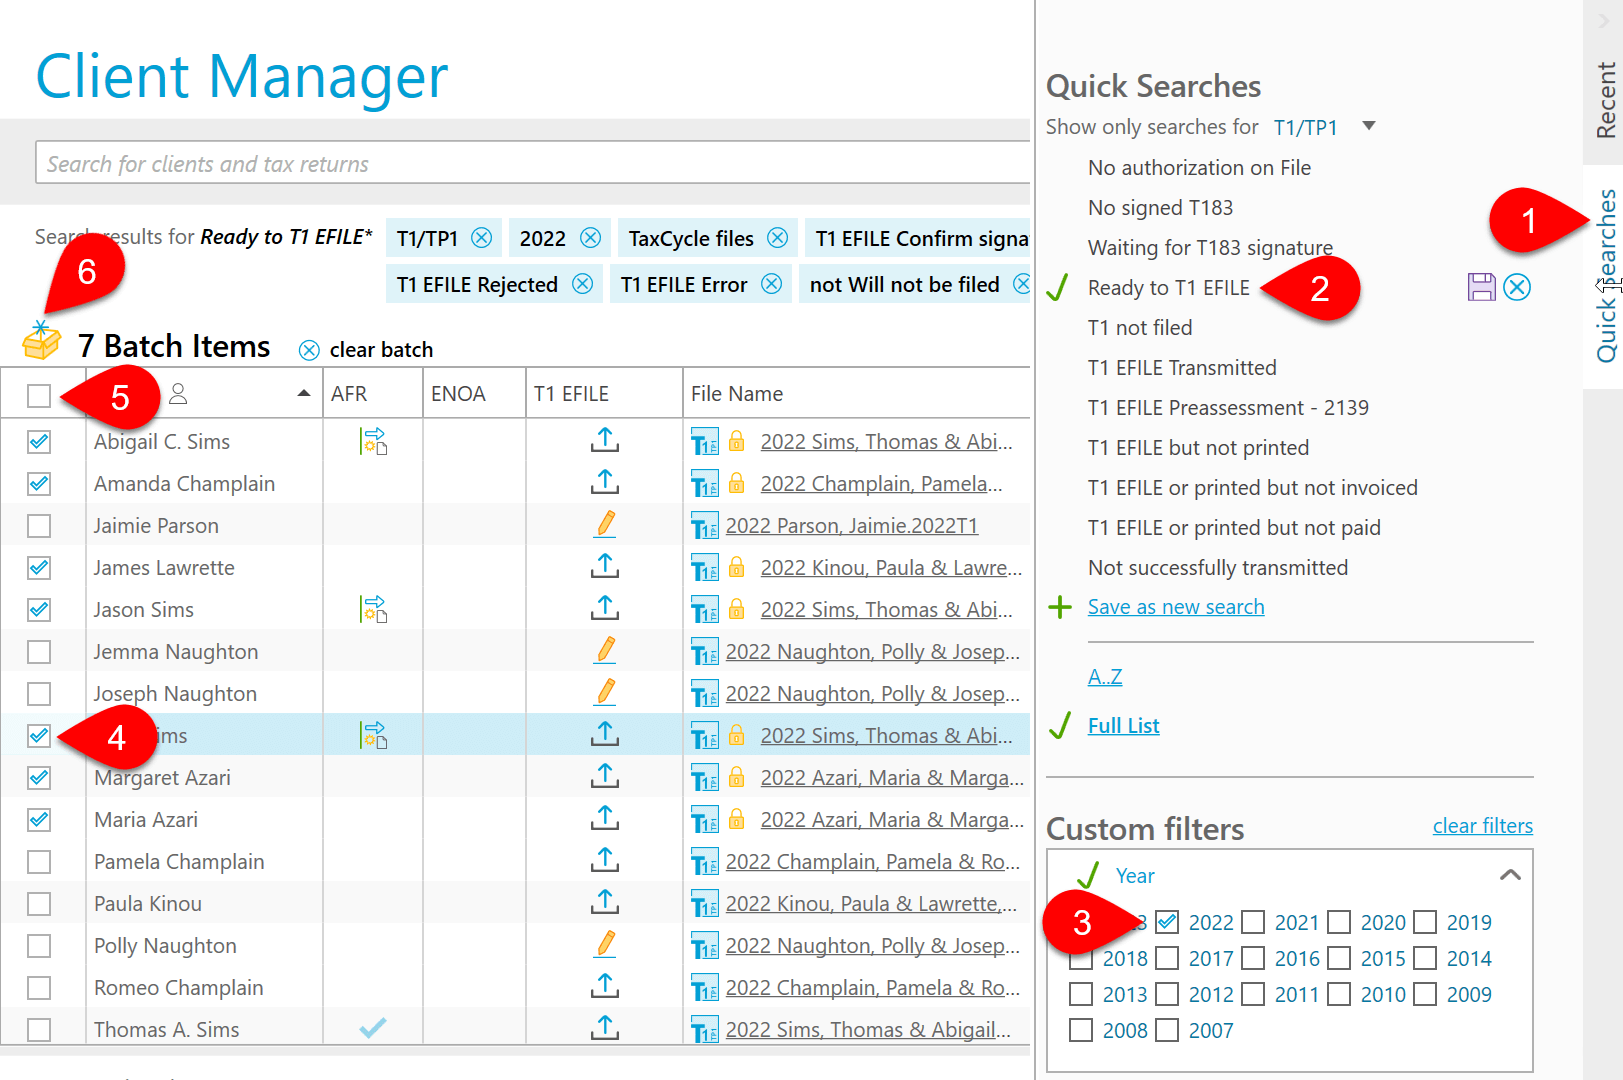Remove the T1 EFILE Rejected filter chip

click(582, 284)
